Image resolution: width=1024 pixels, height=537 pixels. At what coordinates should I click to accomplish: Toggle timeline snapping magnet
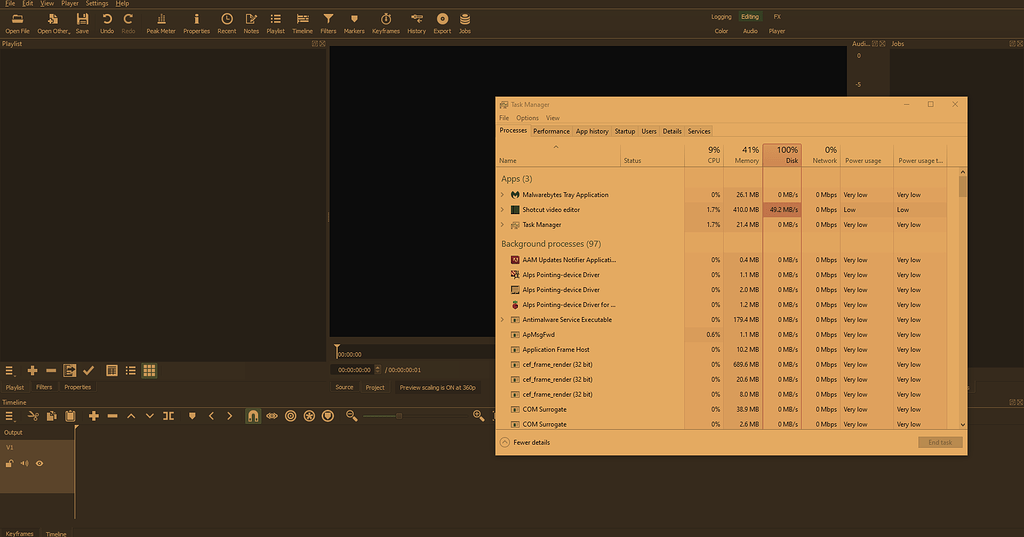[253, 416]
